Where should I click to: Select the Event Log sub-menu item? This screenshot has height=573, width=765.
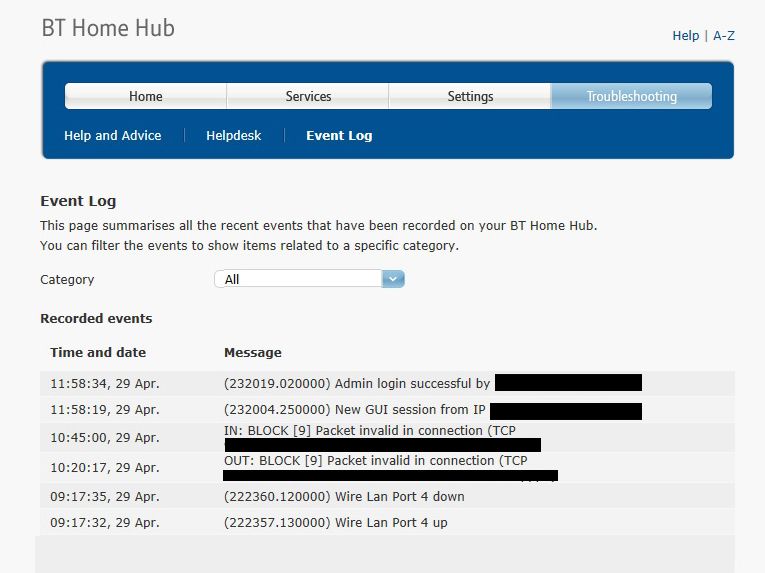tap(339, 136)
